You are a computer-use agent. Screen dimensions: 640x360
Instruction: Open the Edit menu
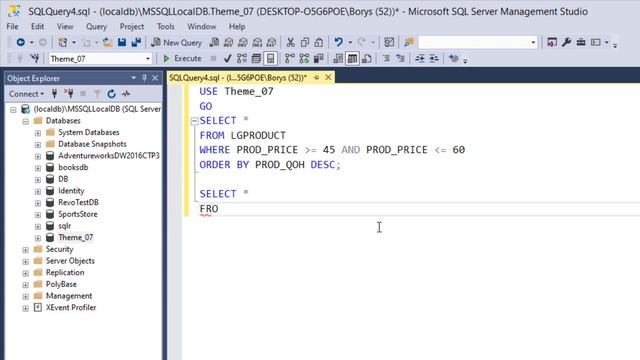click(37, 27)
